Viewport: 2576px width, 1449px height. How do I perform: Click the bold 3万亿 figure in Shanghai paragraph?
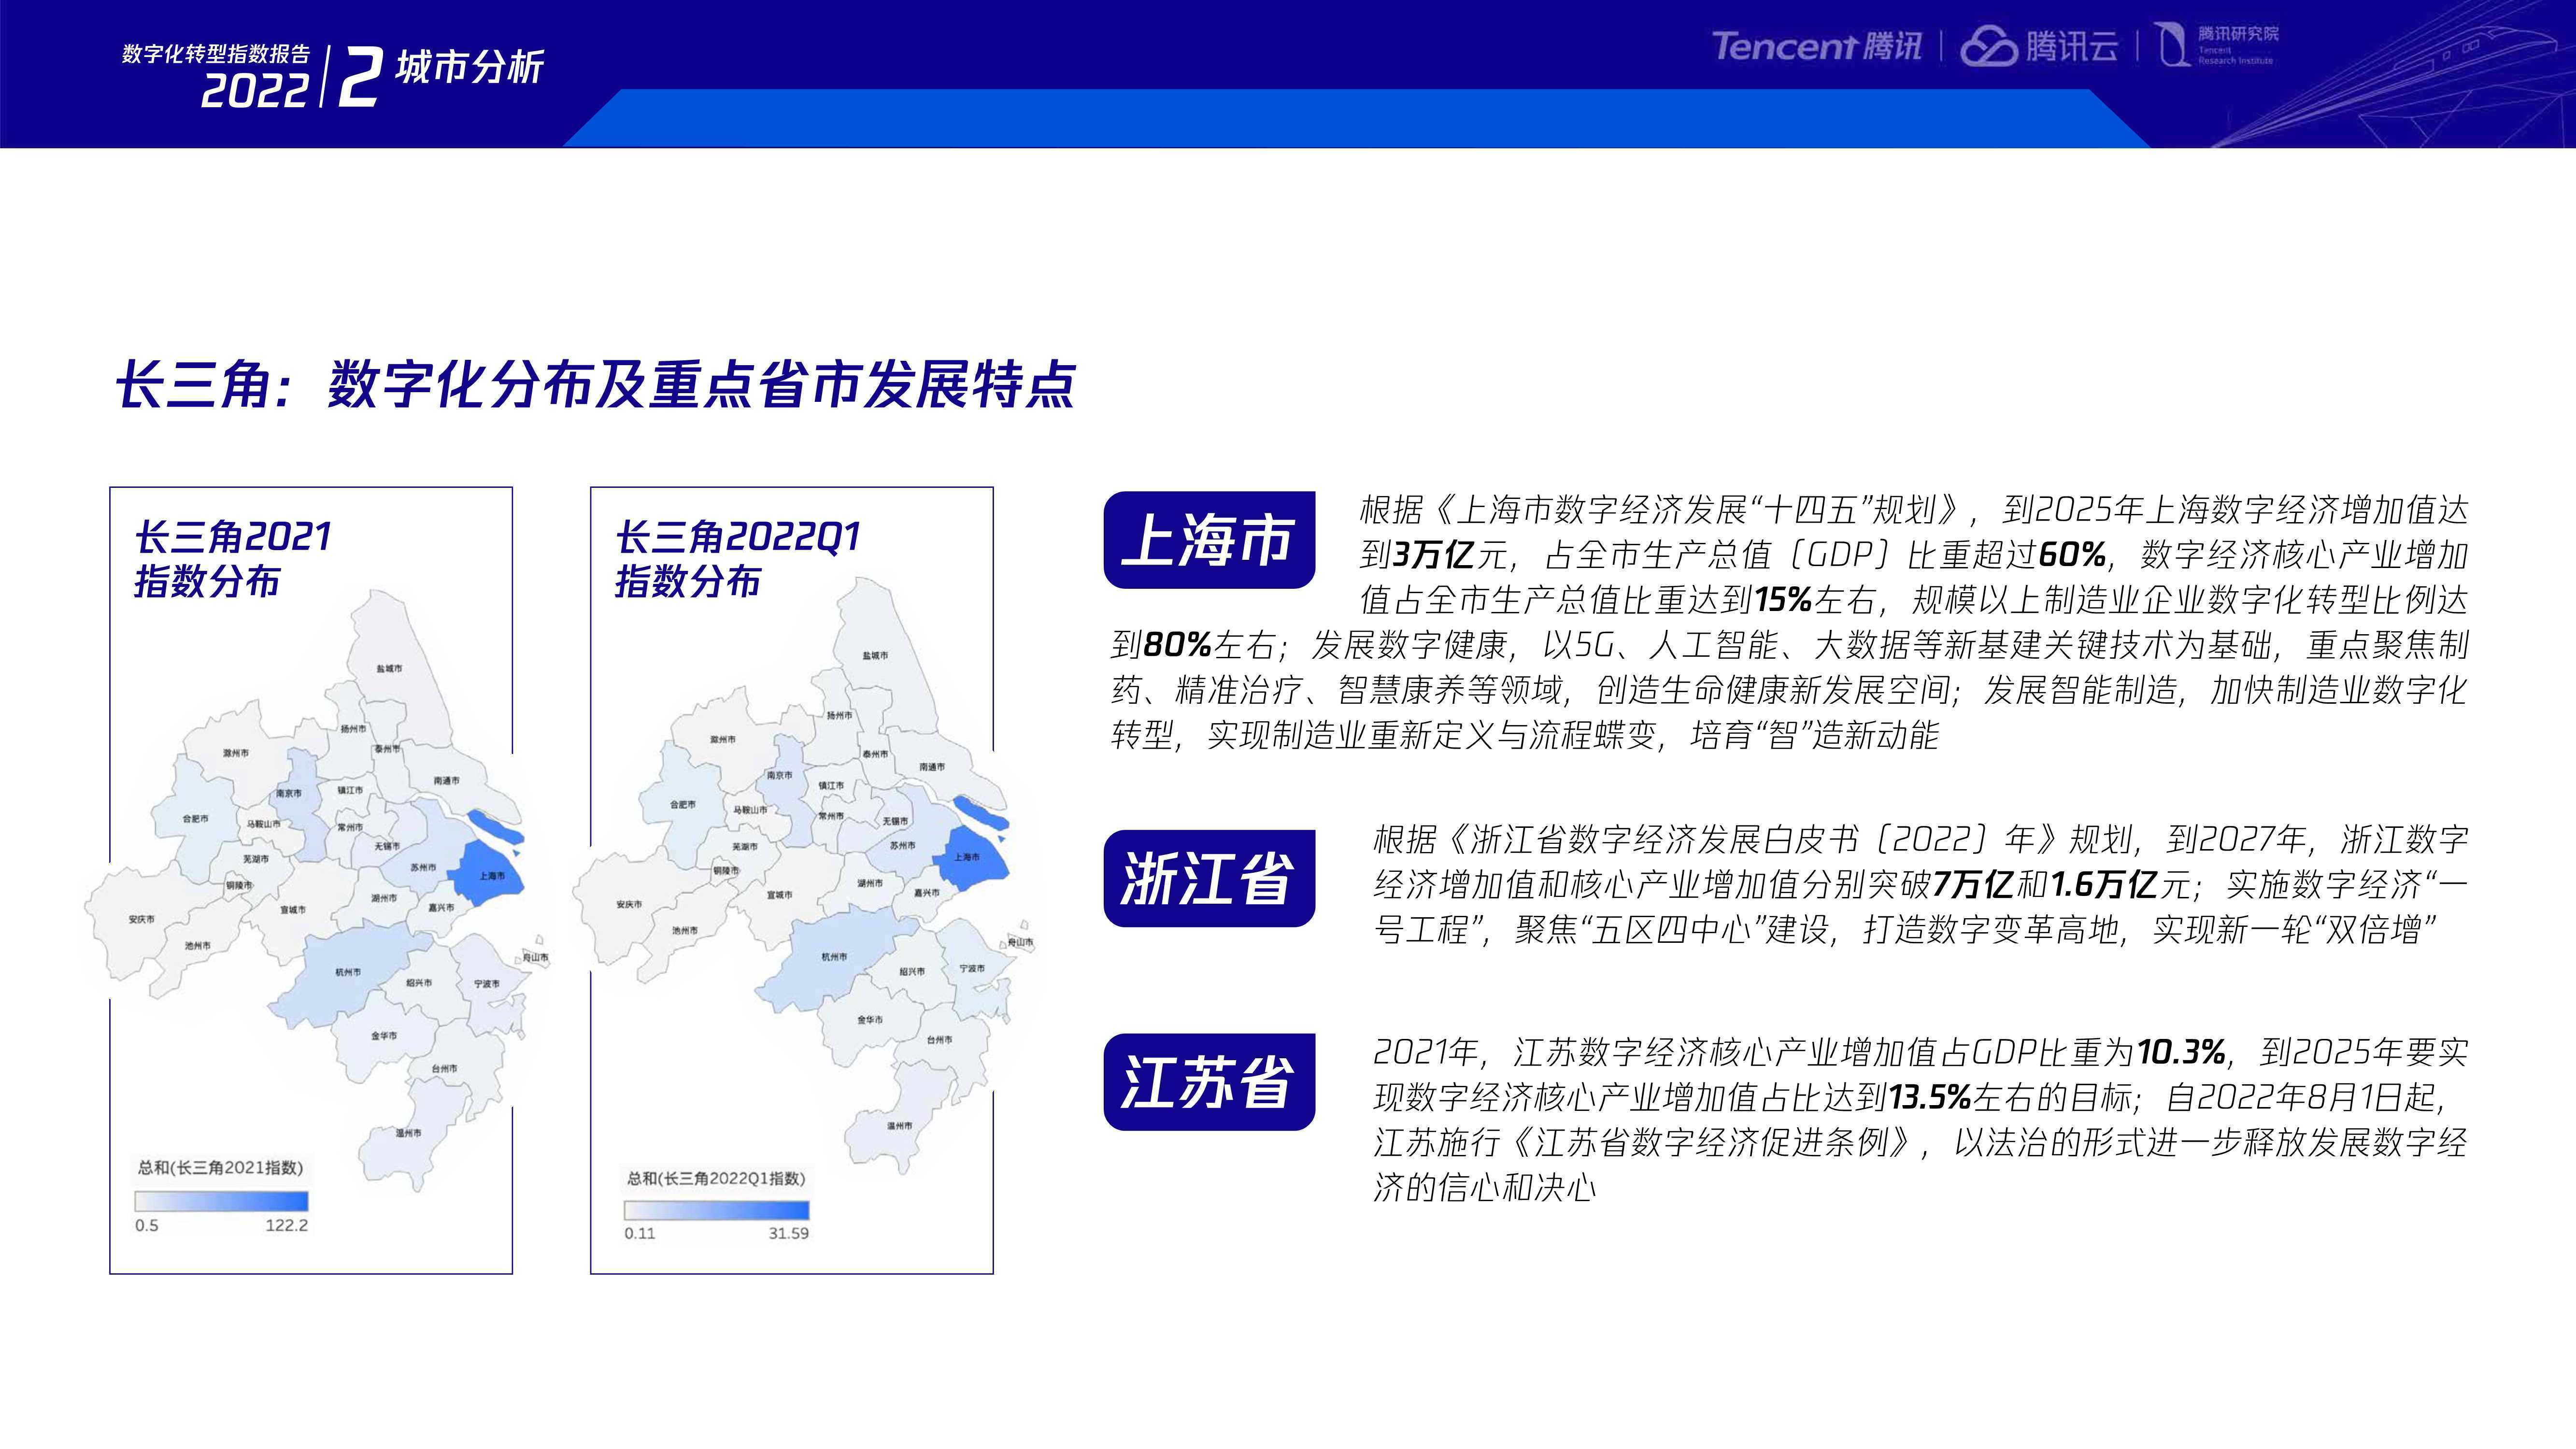pyautogui.click(x=1434, y=555)
